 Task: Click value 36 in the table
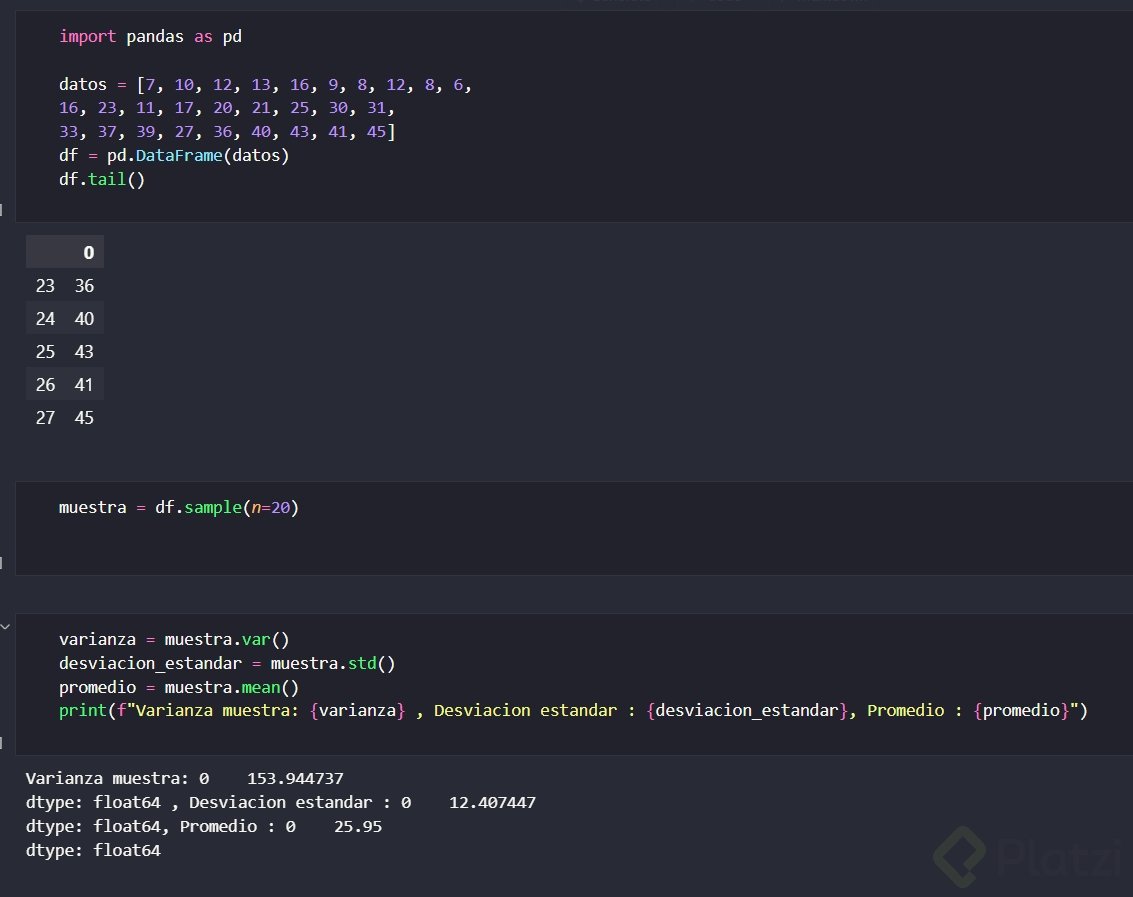[85, 286]
